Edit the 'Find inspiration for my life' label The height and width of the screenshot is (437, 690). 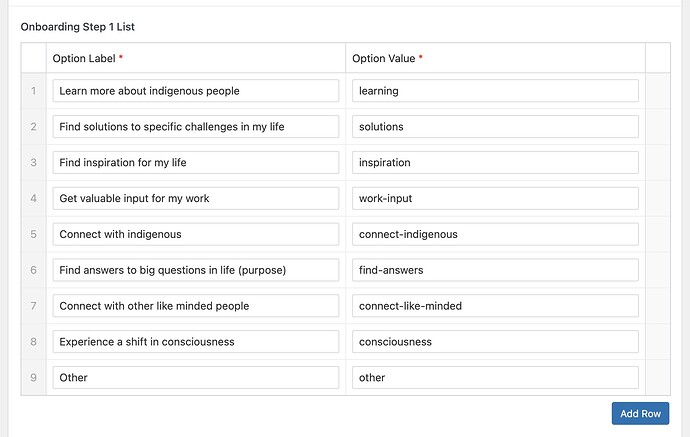click(x=196, y=162)
